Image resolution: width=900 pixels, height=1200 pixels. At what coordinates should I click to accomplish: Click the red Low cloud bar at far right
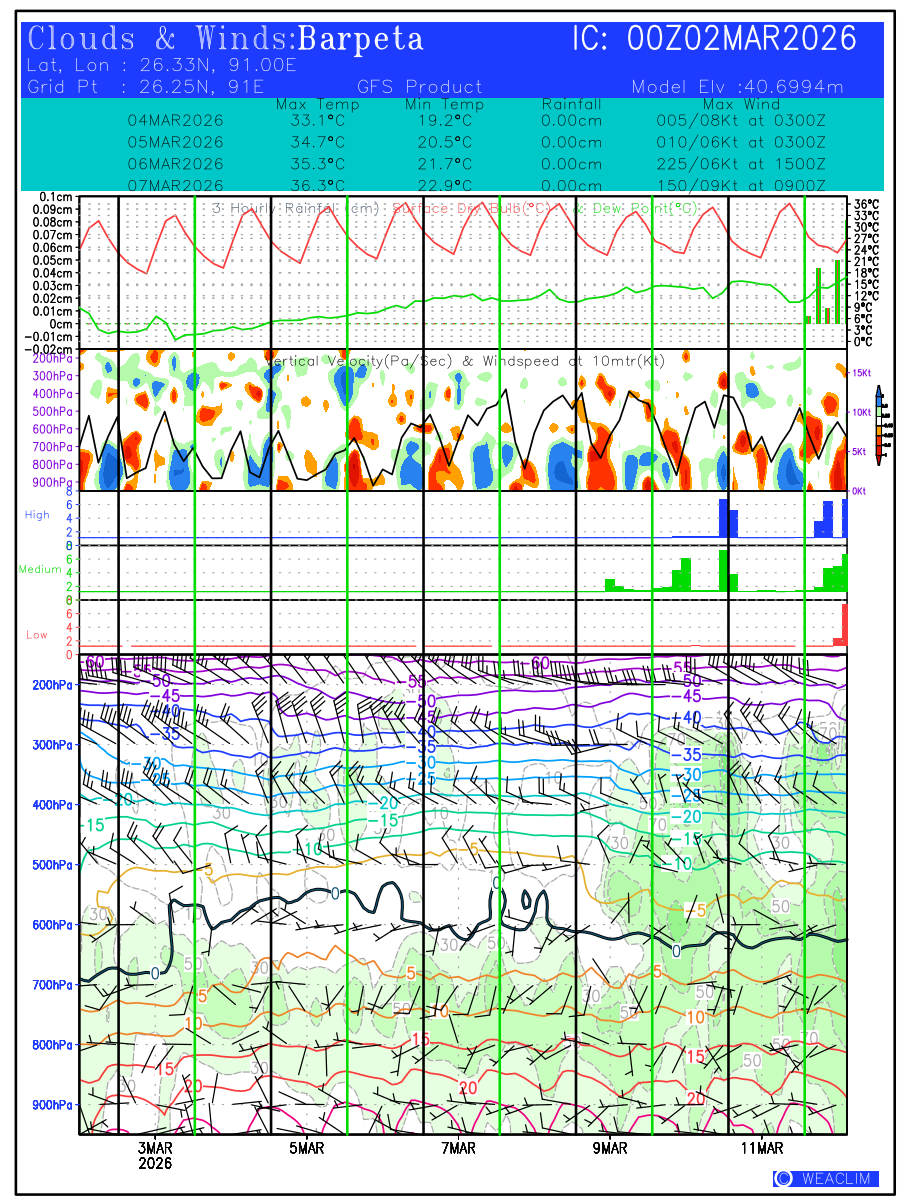[x=843, y=625]
